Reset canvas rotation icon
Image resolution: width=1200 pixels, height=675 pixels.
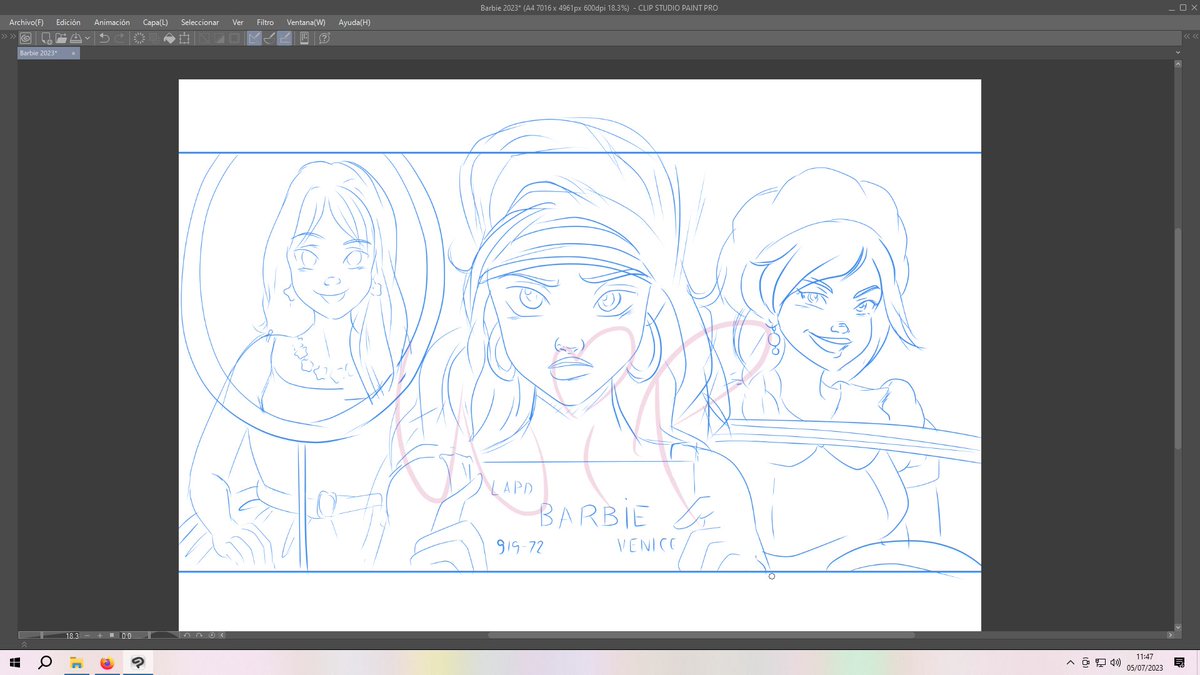[211, 635]
